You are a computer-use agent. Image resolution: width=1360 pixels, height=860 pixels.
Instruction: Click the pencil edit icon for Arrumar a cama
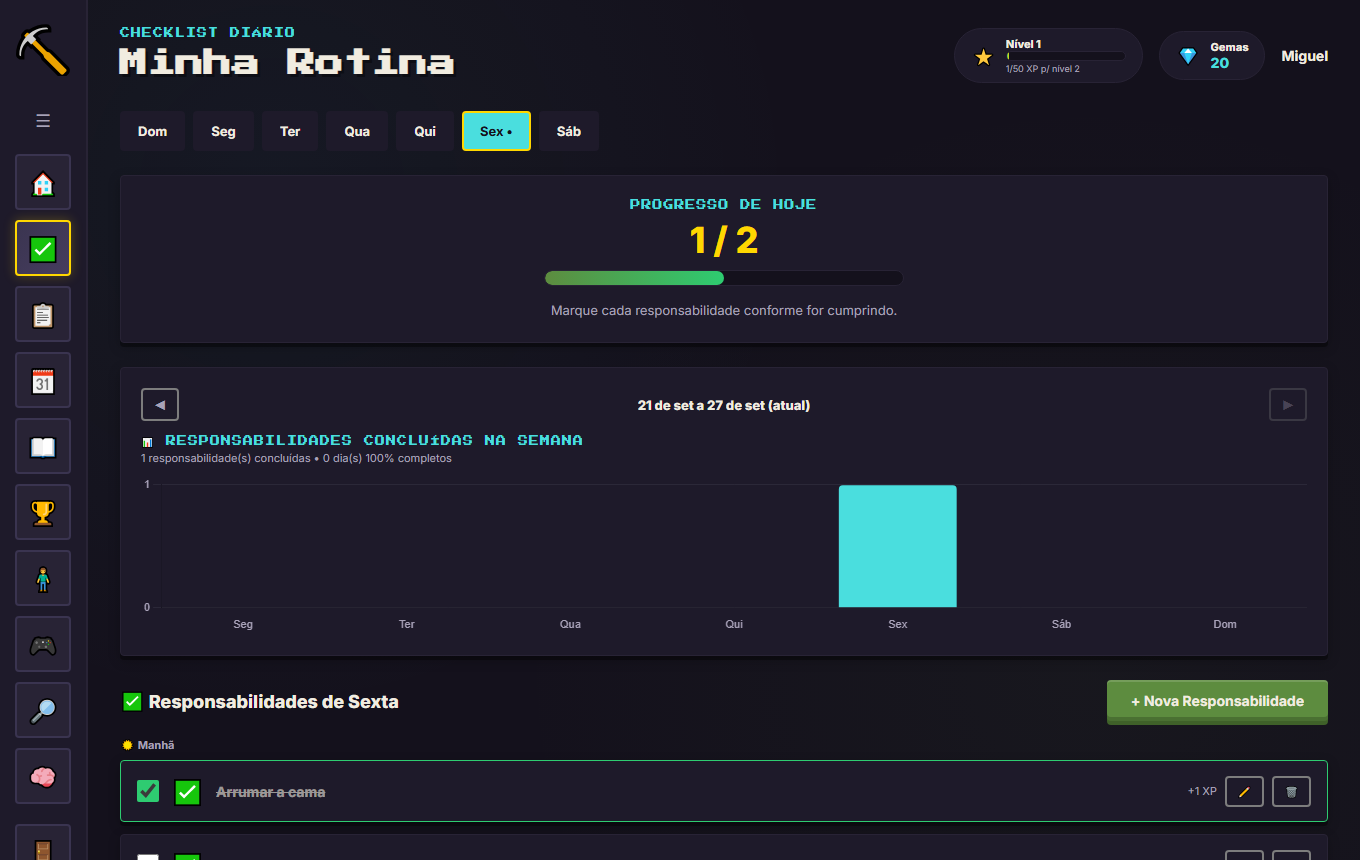tap(1244, 791)
